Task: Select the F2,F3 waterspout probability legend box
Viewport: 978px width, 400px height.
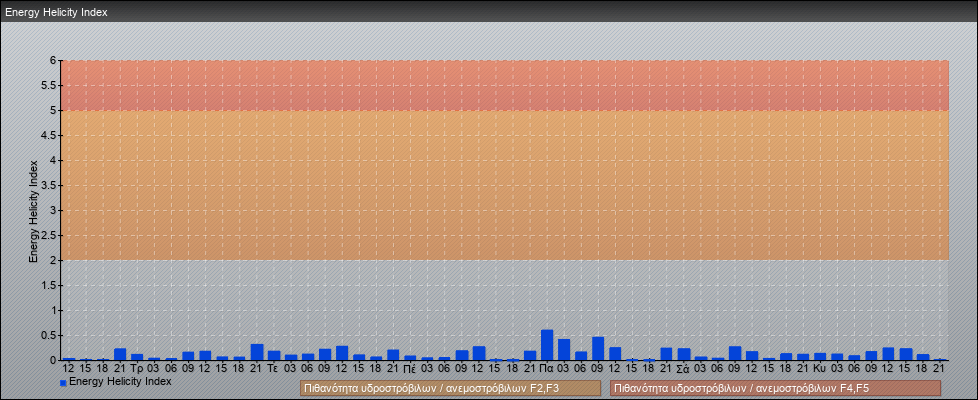Action: [450, 388]
